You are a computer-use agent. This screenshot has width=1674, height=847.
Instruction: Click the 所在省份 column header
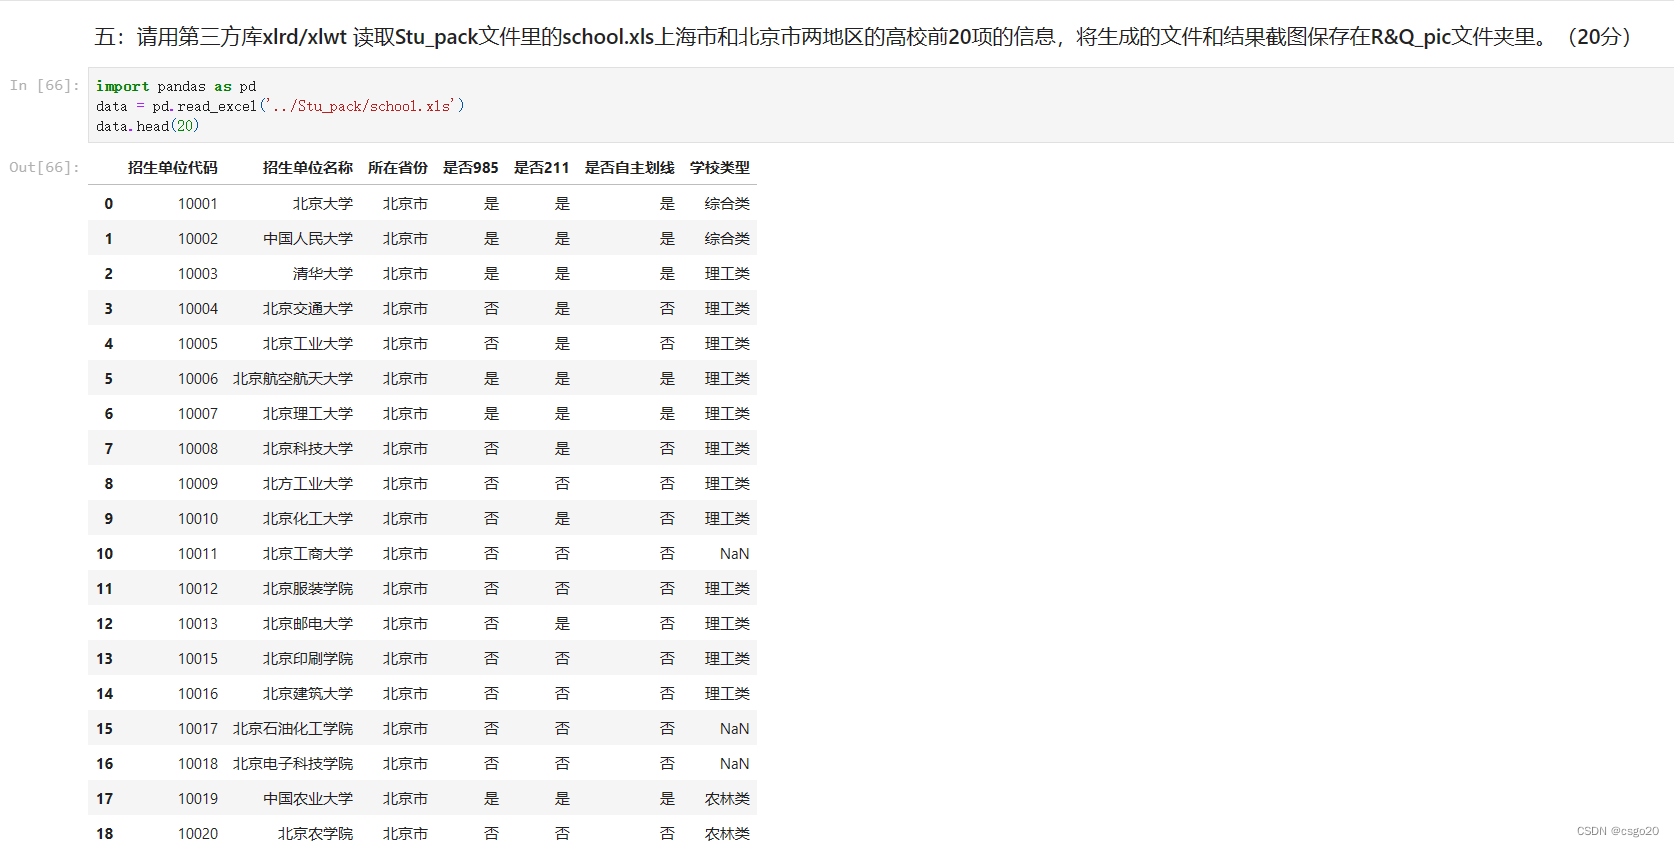click(397, 168)
